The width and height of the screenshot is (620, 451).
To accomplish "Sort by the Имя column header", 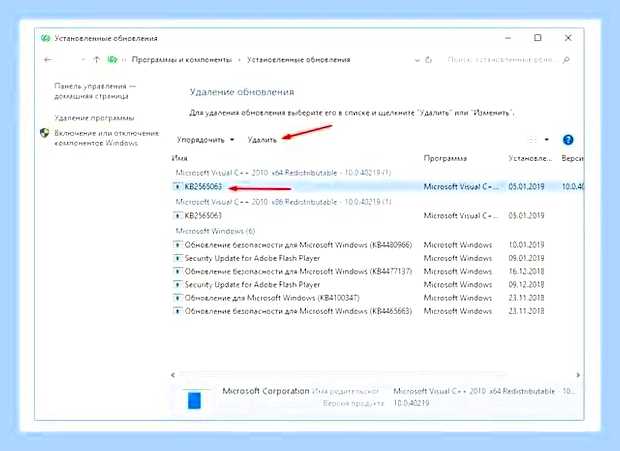I will point(180,158).
